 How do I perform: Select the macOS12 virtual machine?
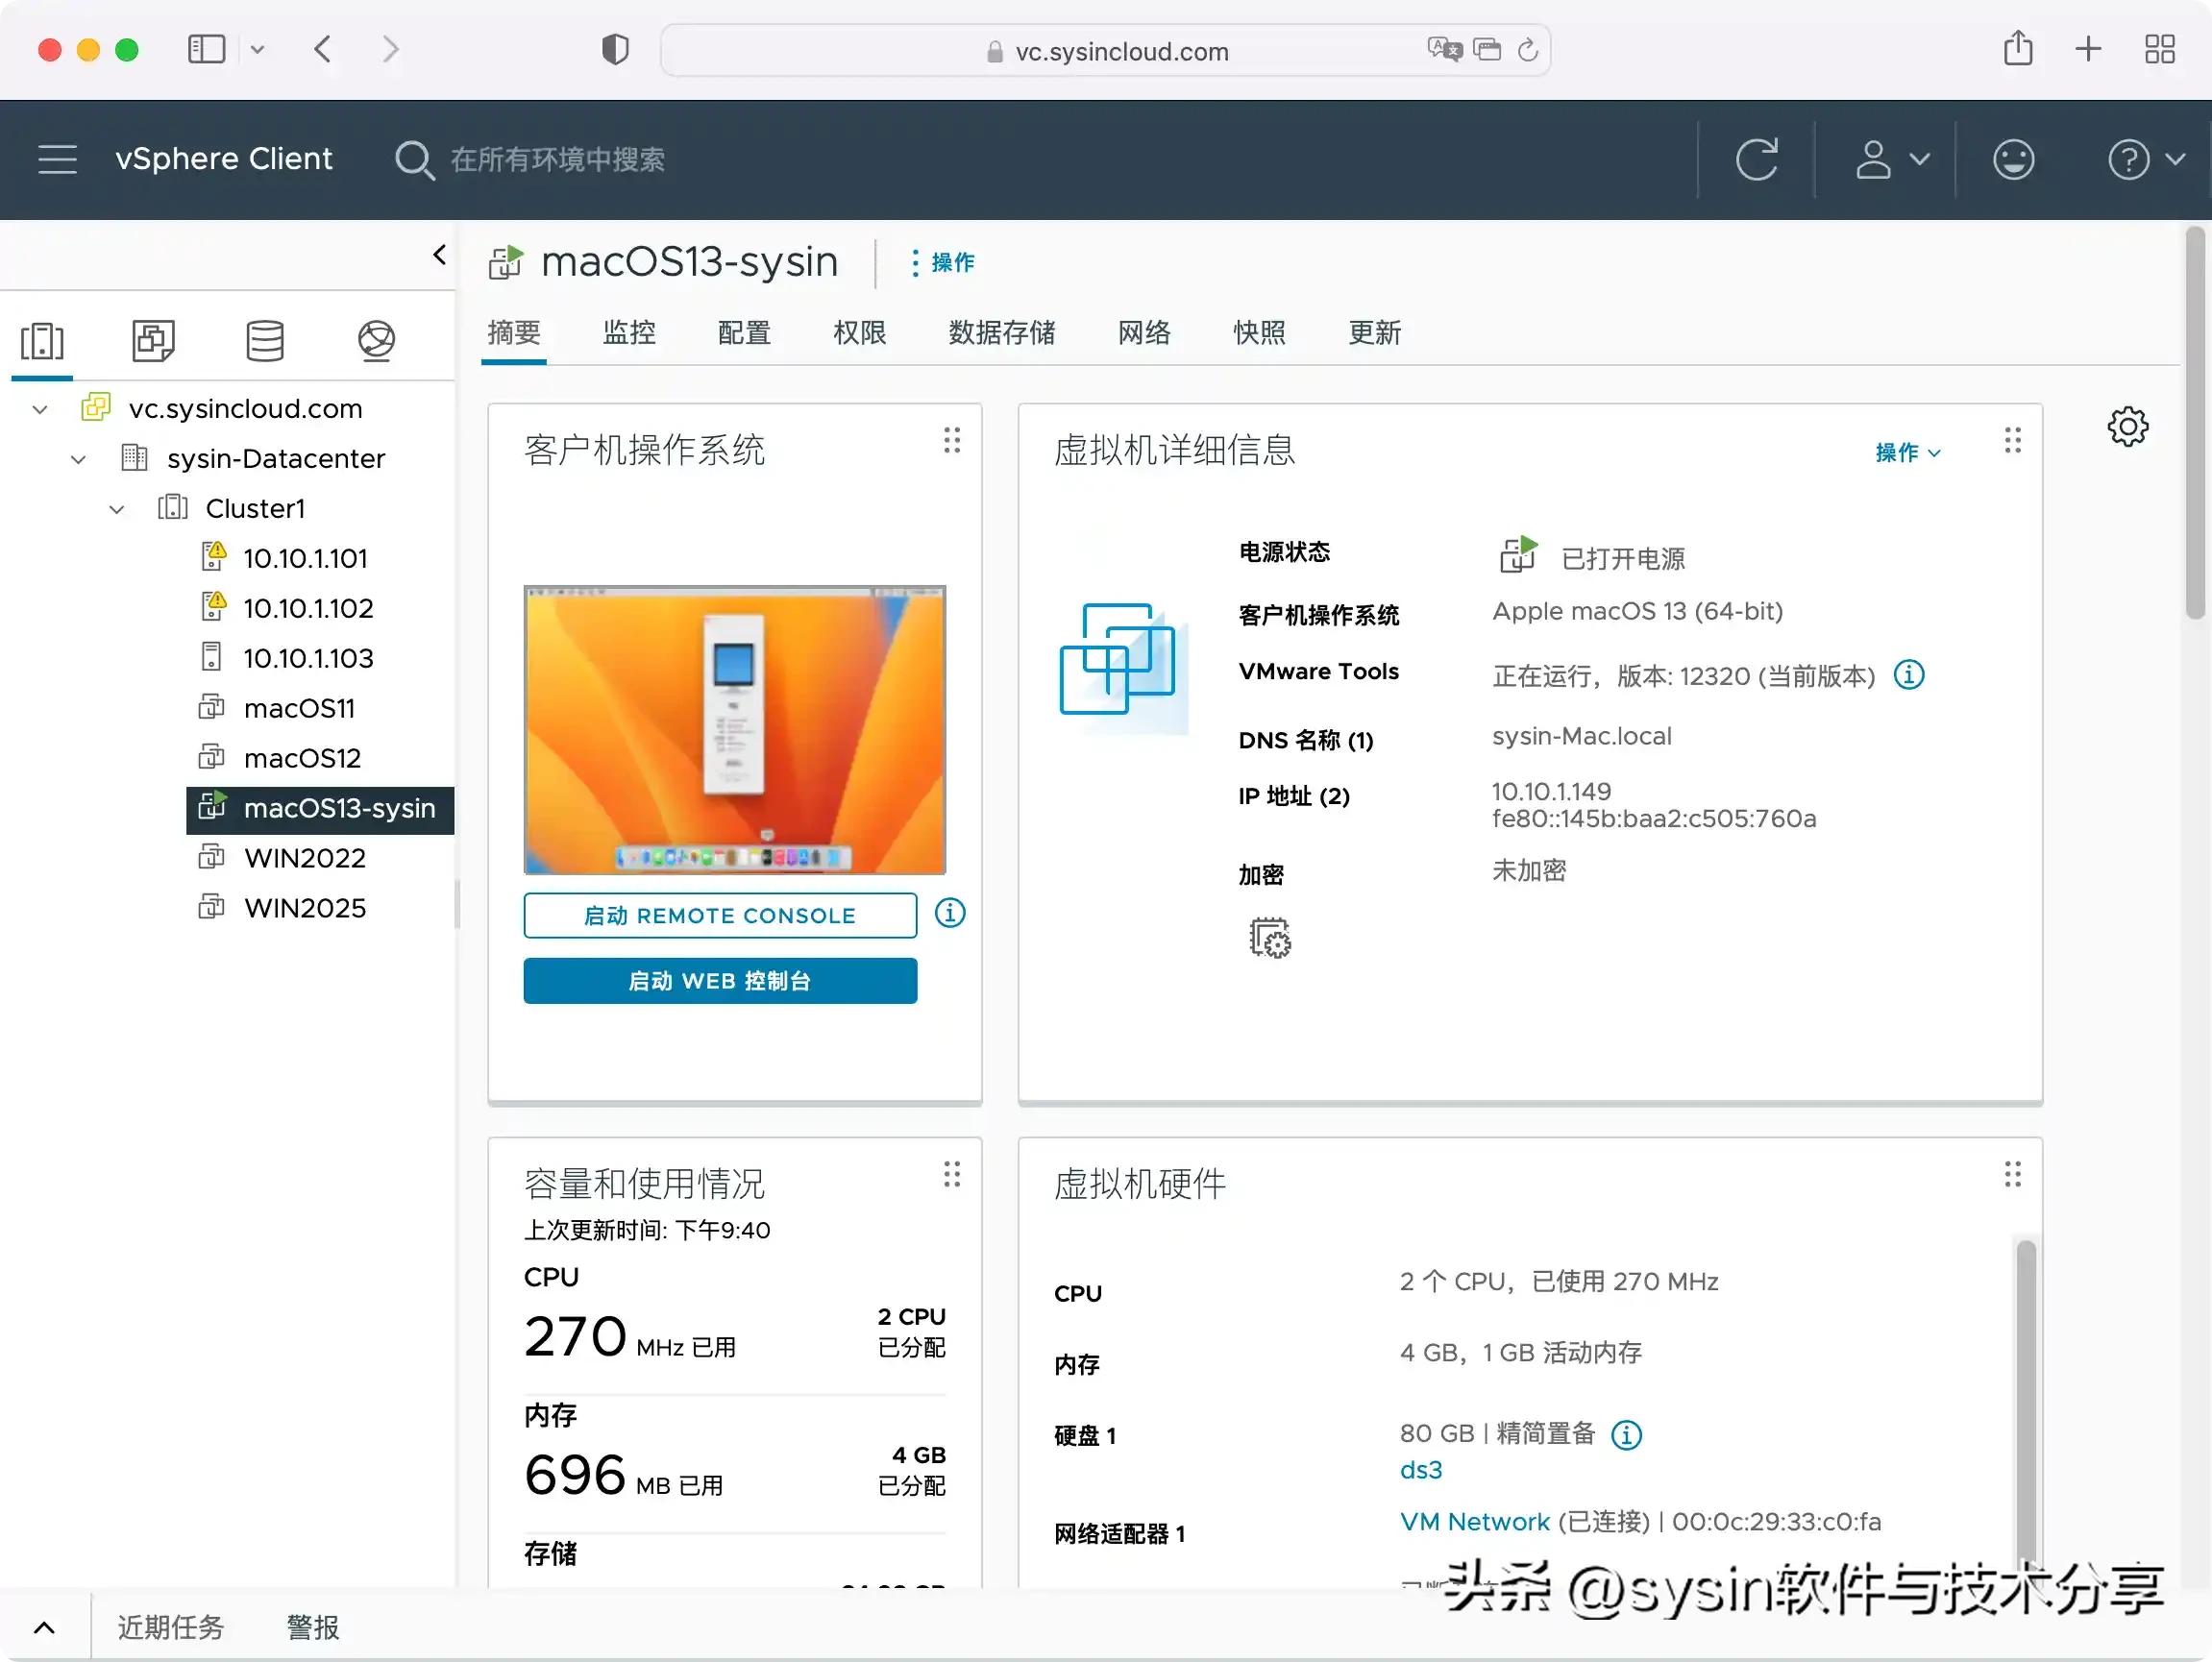pos(303,757)
